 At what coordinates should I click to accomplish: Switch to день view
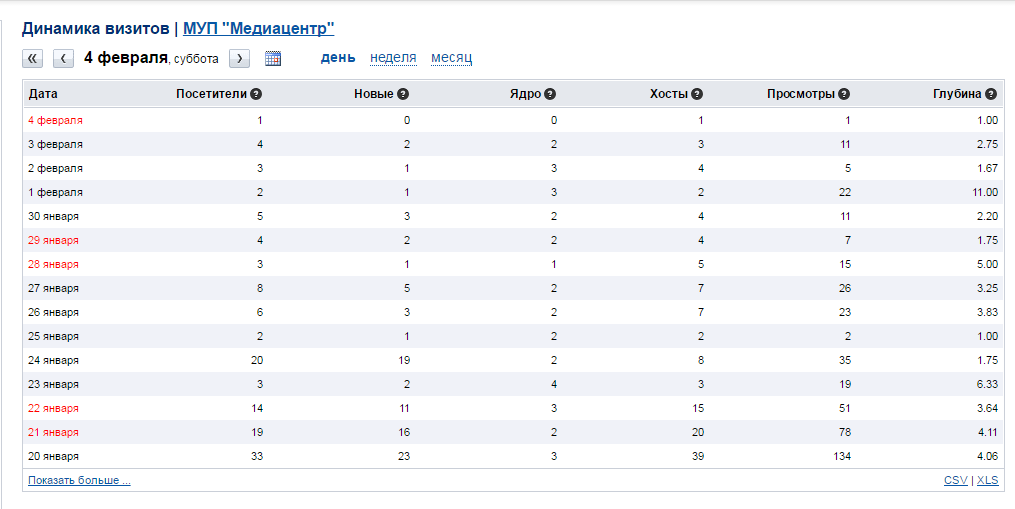[337, 57]
